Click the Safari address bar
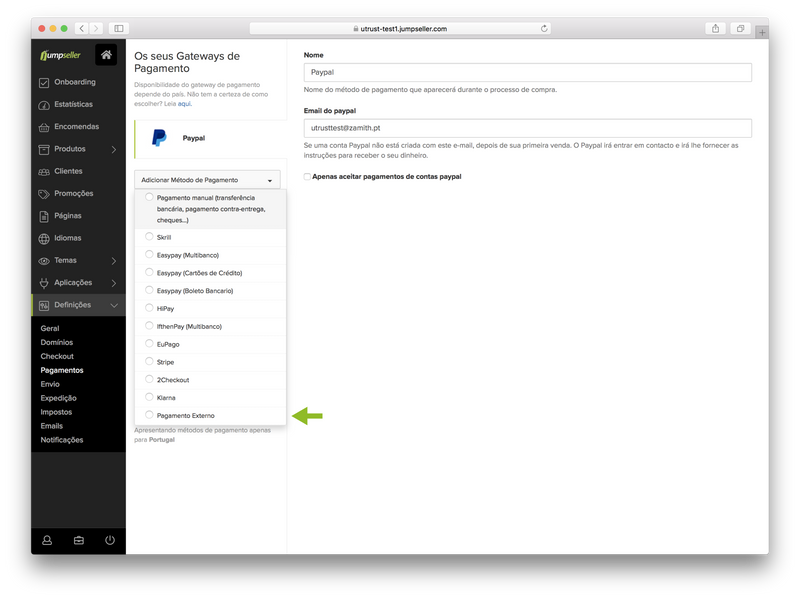The height and width of the screenshot is (599, 800). [399, 29]
